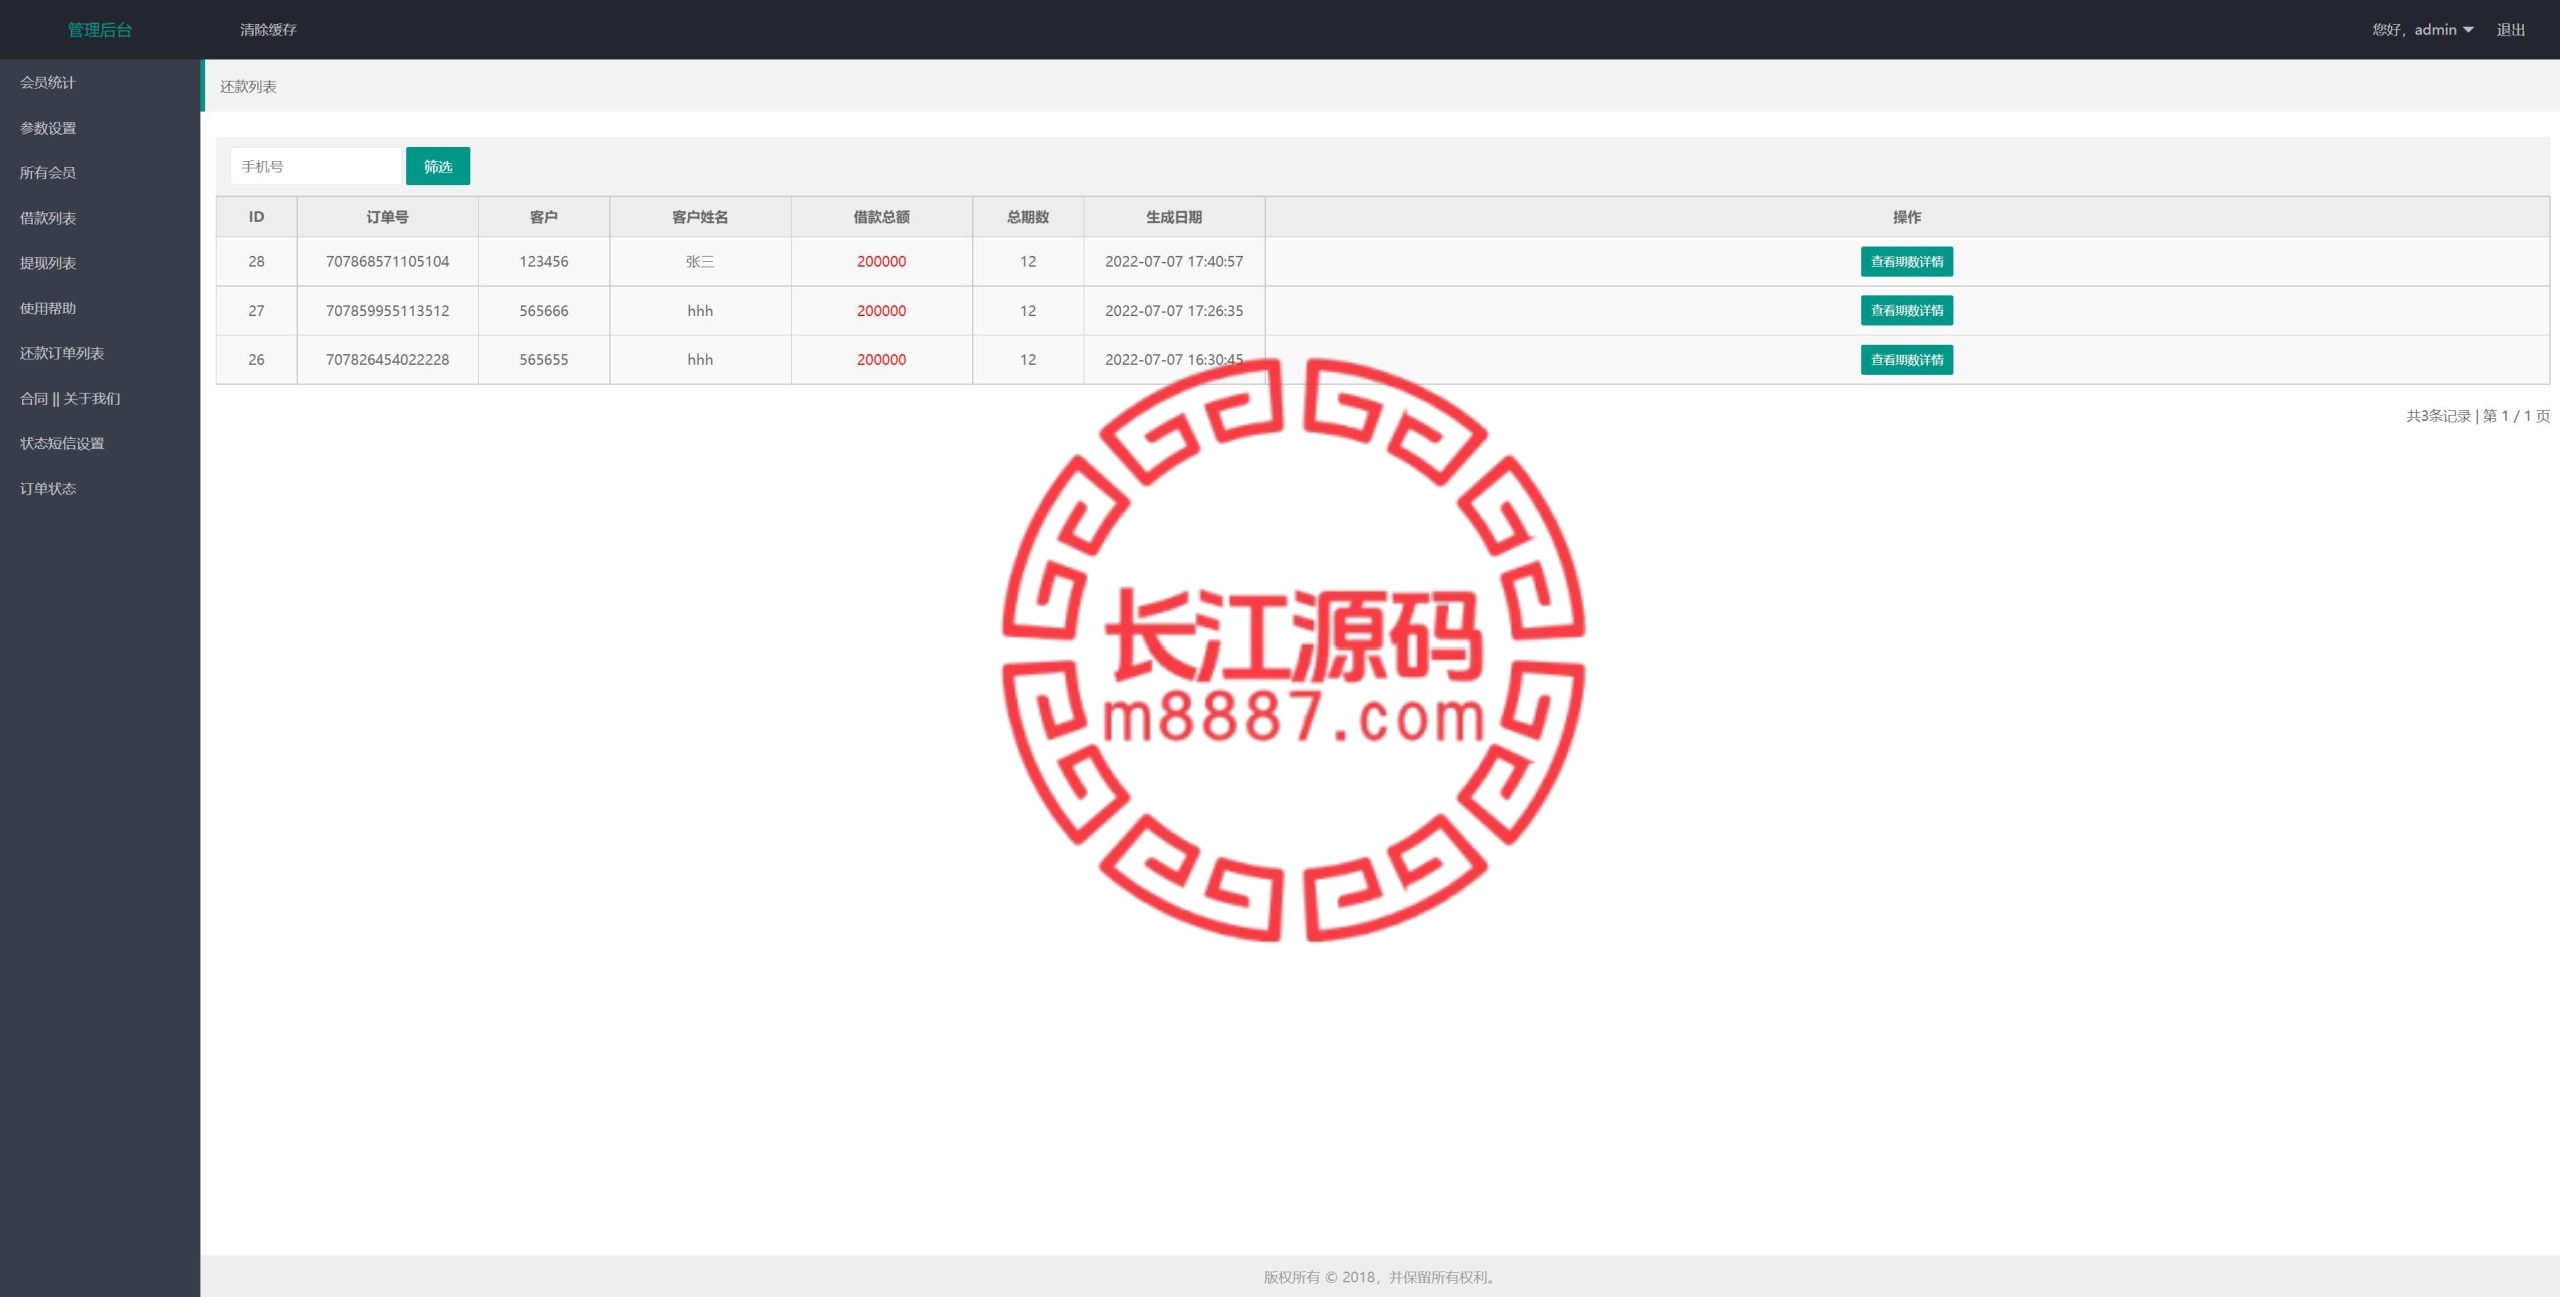Click date 2022-07-07 17:26:35
This screenshot has height=1297, width=2560.
point(1174,311)
